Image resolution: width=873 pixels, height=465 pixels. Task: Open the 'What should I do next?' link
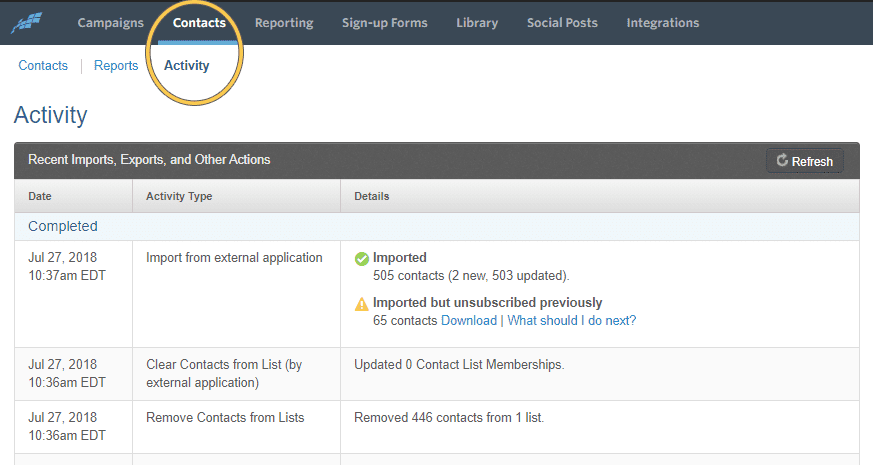571,321
